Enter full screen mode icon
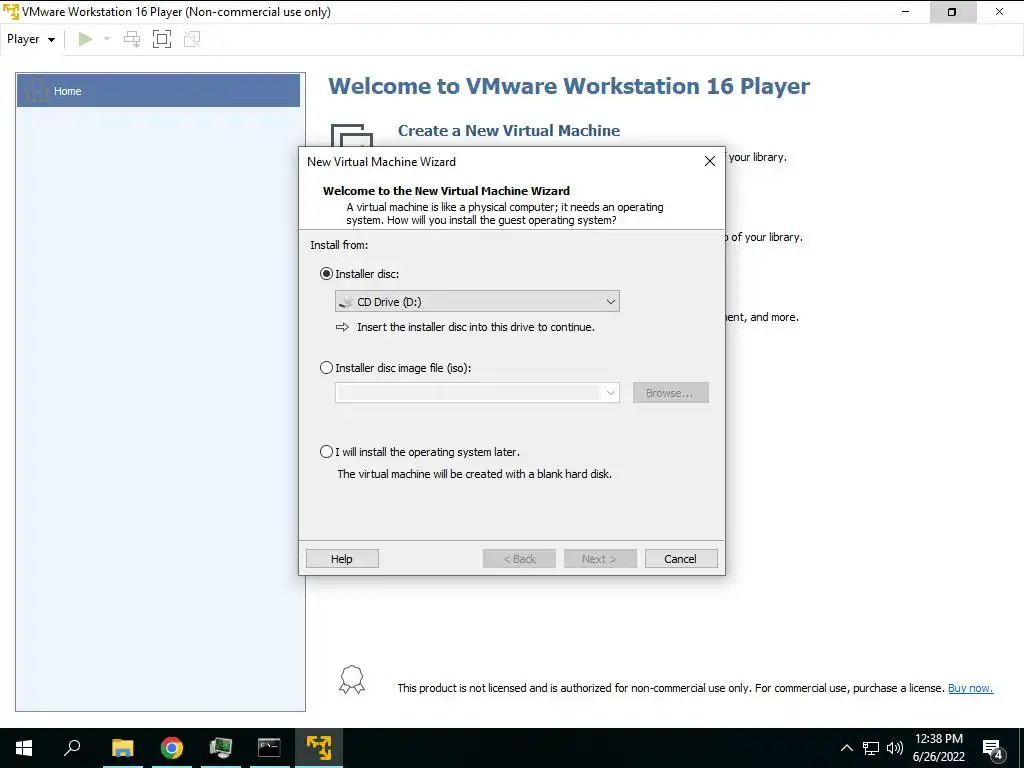Screen dimensions: 1024x768 coord(162,39)
